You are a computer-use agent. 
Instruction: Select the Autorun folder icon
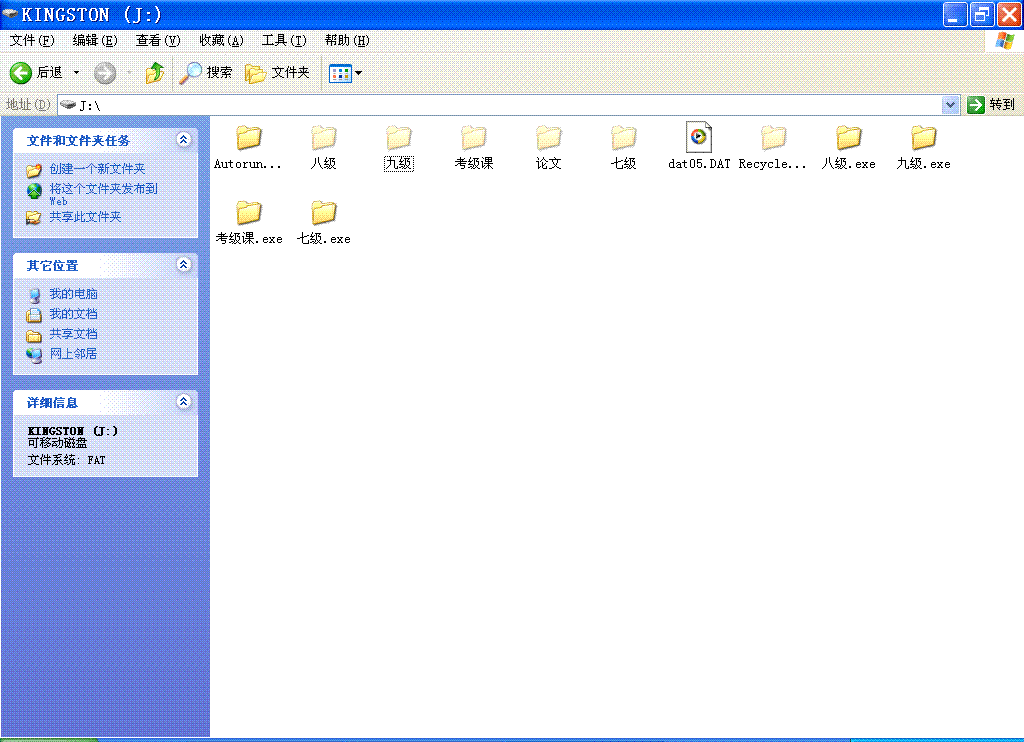(248, 138)
